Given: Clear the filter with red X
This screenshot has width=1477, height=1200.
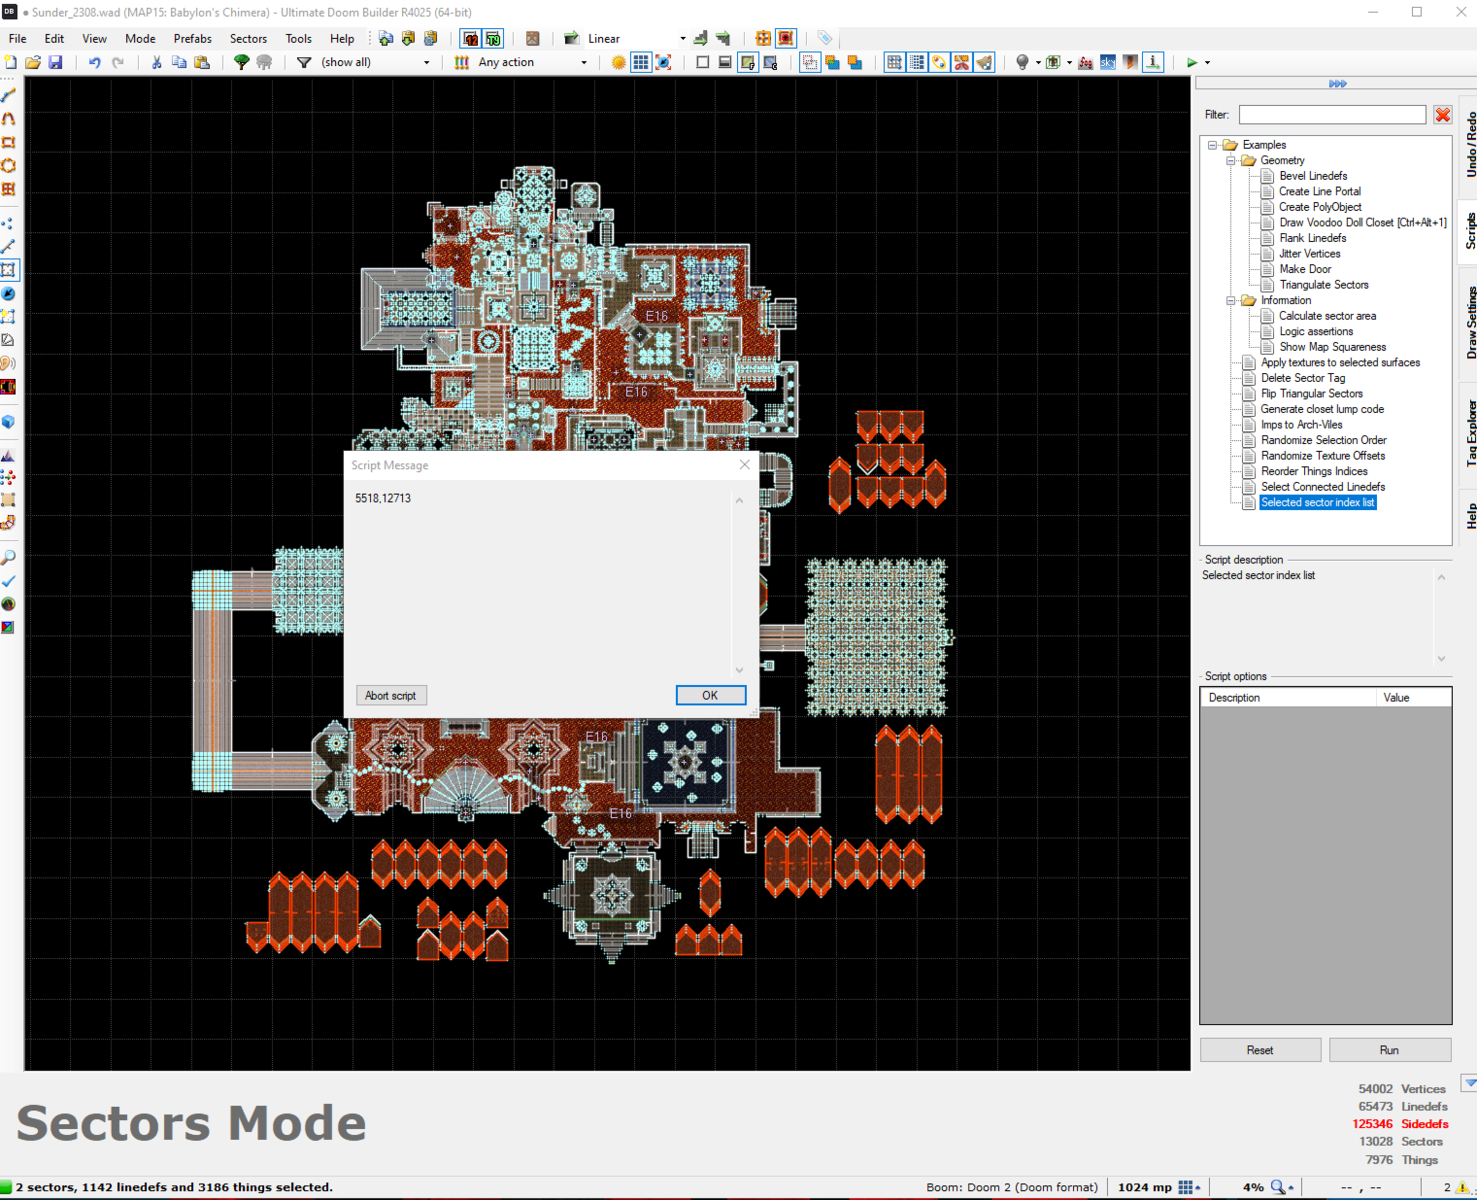Looking at the screenshot, I should (1442, 115).
